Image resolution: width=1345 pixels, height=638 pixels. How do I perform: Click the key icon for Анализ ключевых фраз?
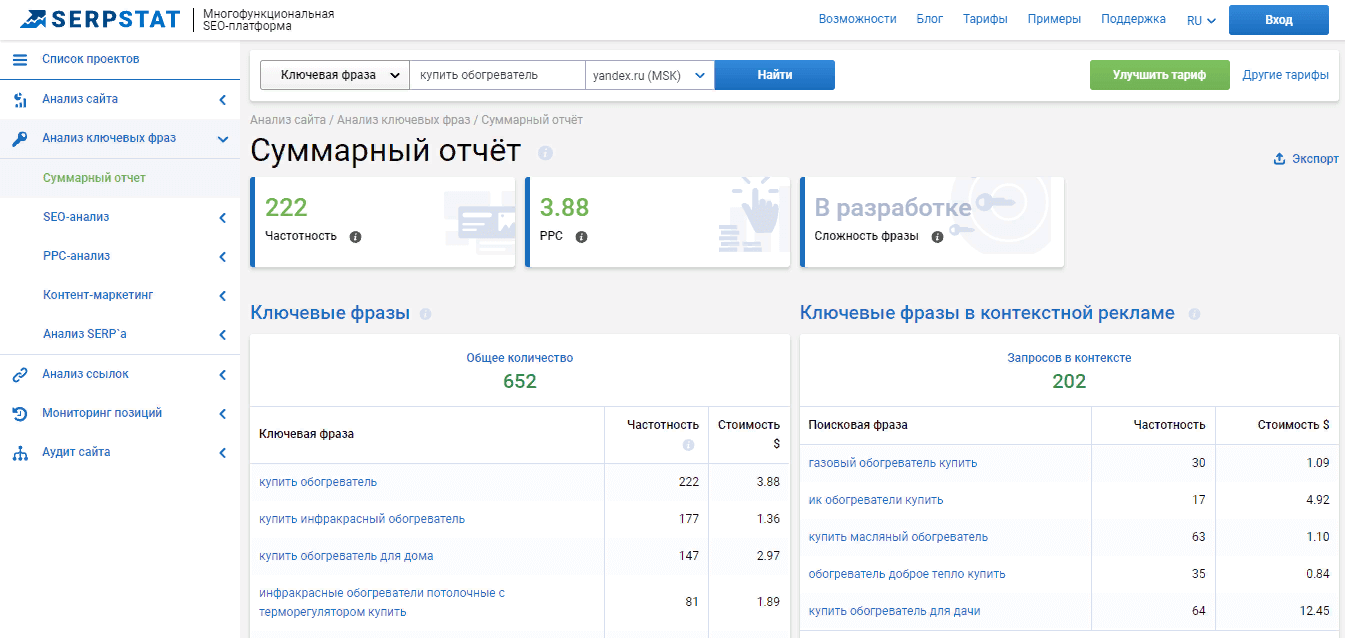18,138
